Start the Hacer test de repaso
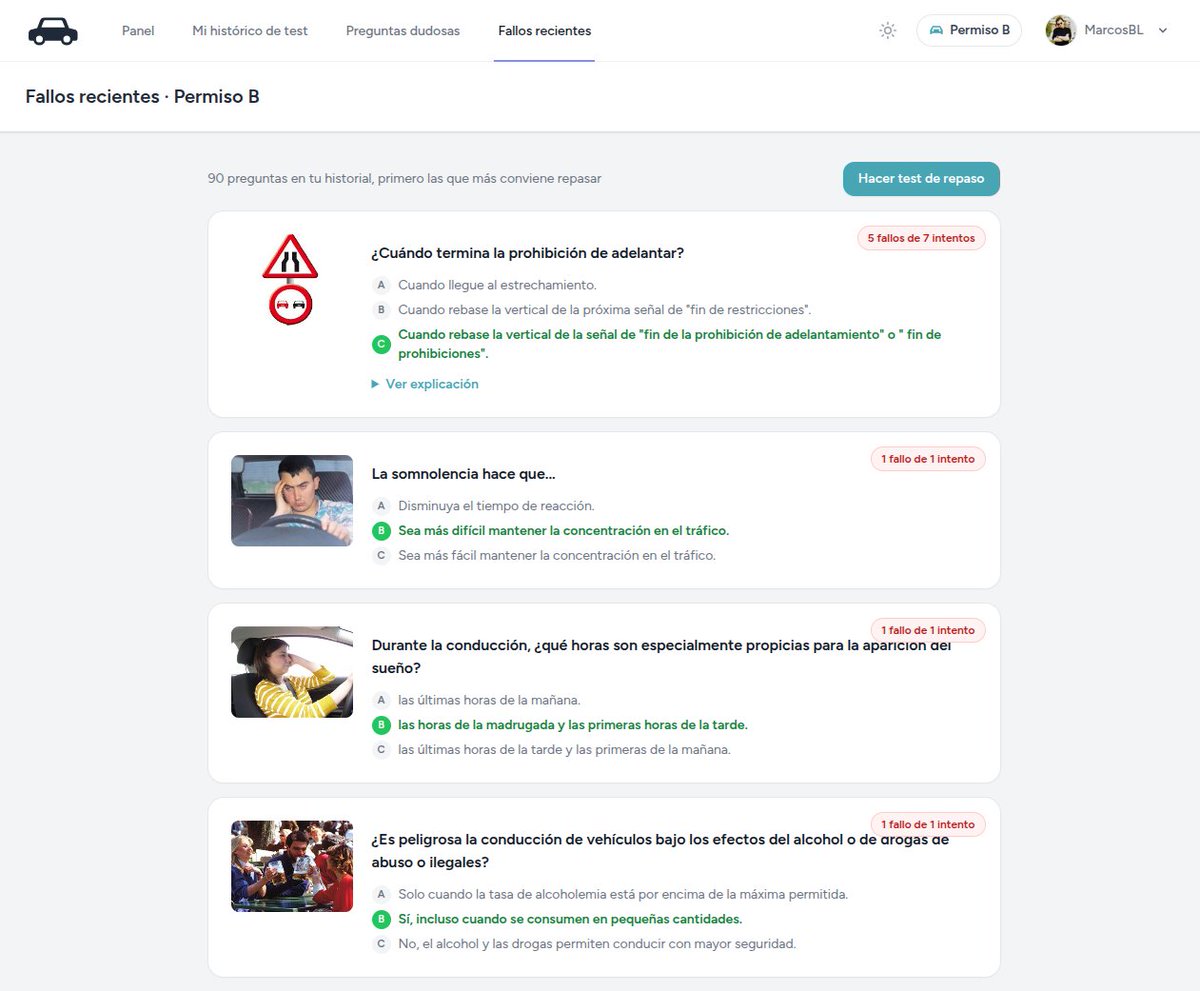1200x991 pixels. pyautogui.click(x=921, y=179)
